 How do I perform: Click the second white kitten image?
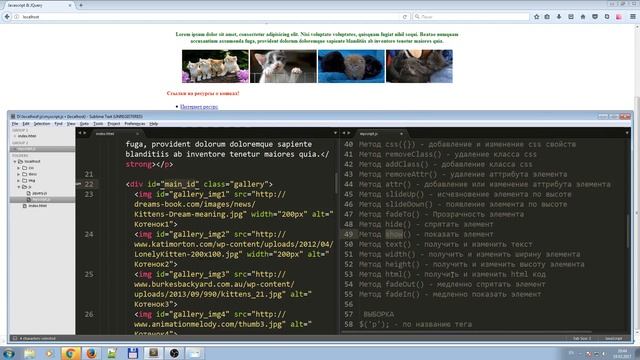click(x=283, y=66)
